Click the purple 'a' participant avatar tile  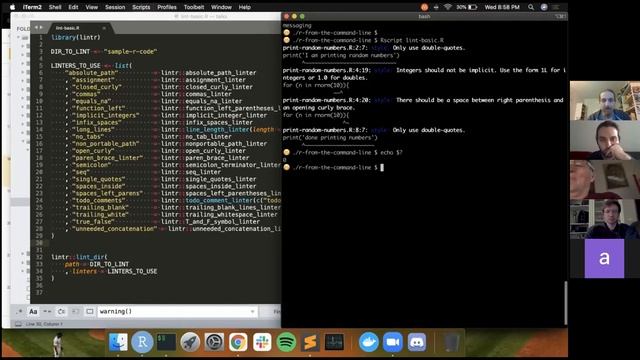(x=604, y=258)
